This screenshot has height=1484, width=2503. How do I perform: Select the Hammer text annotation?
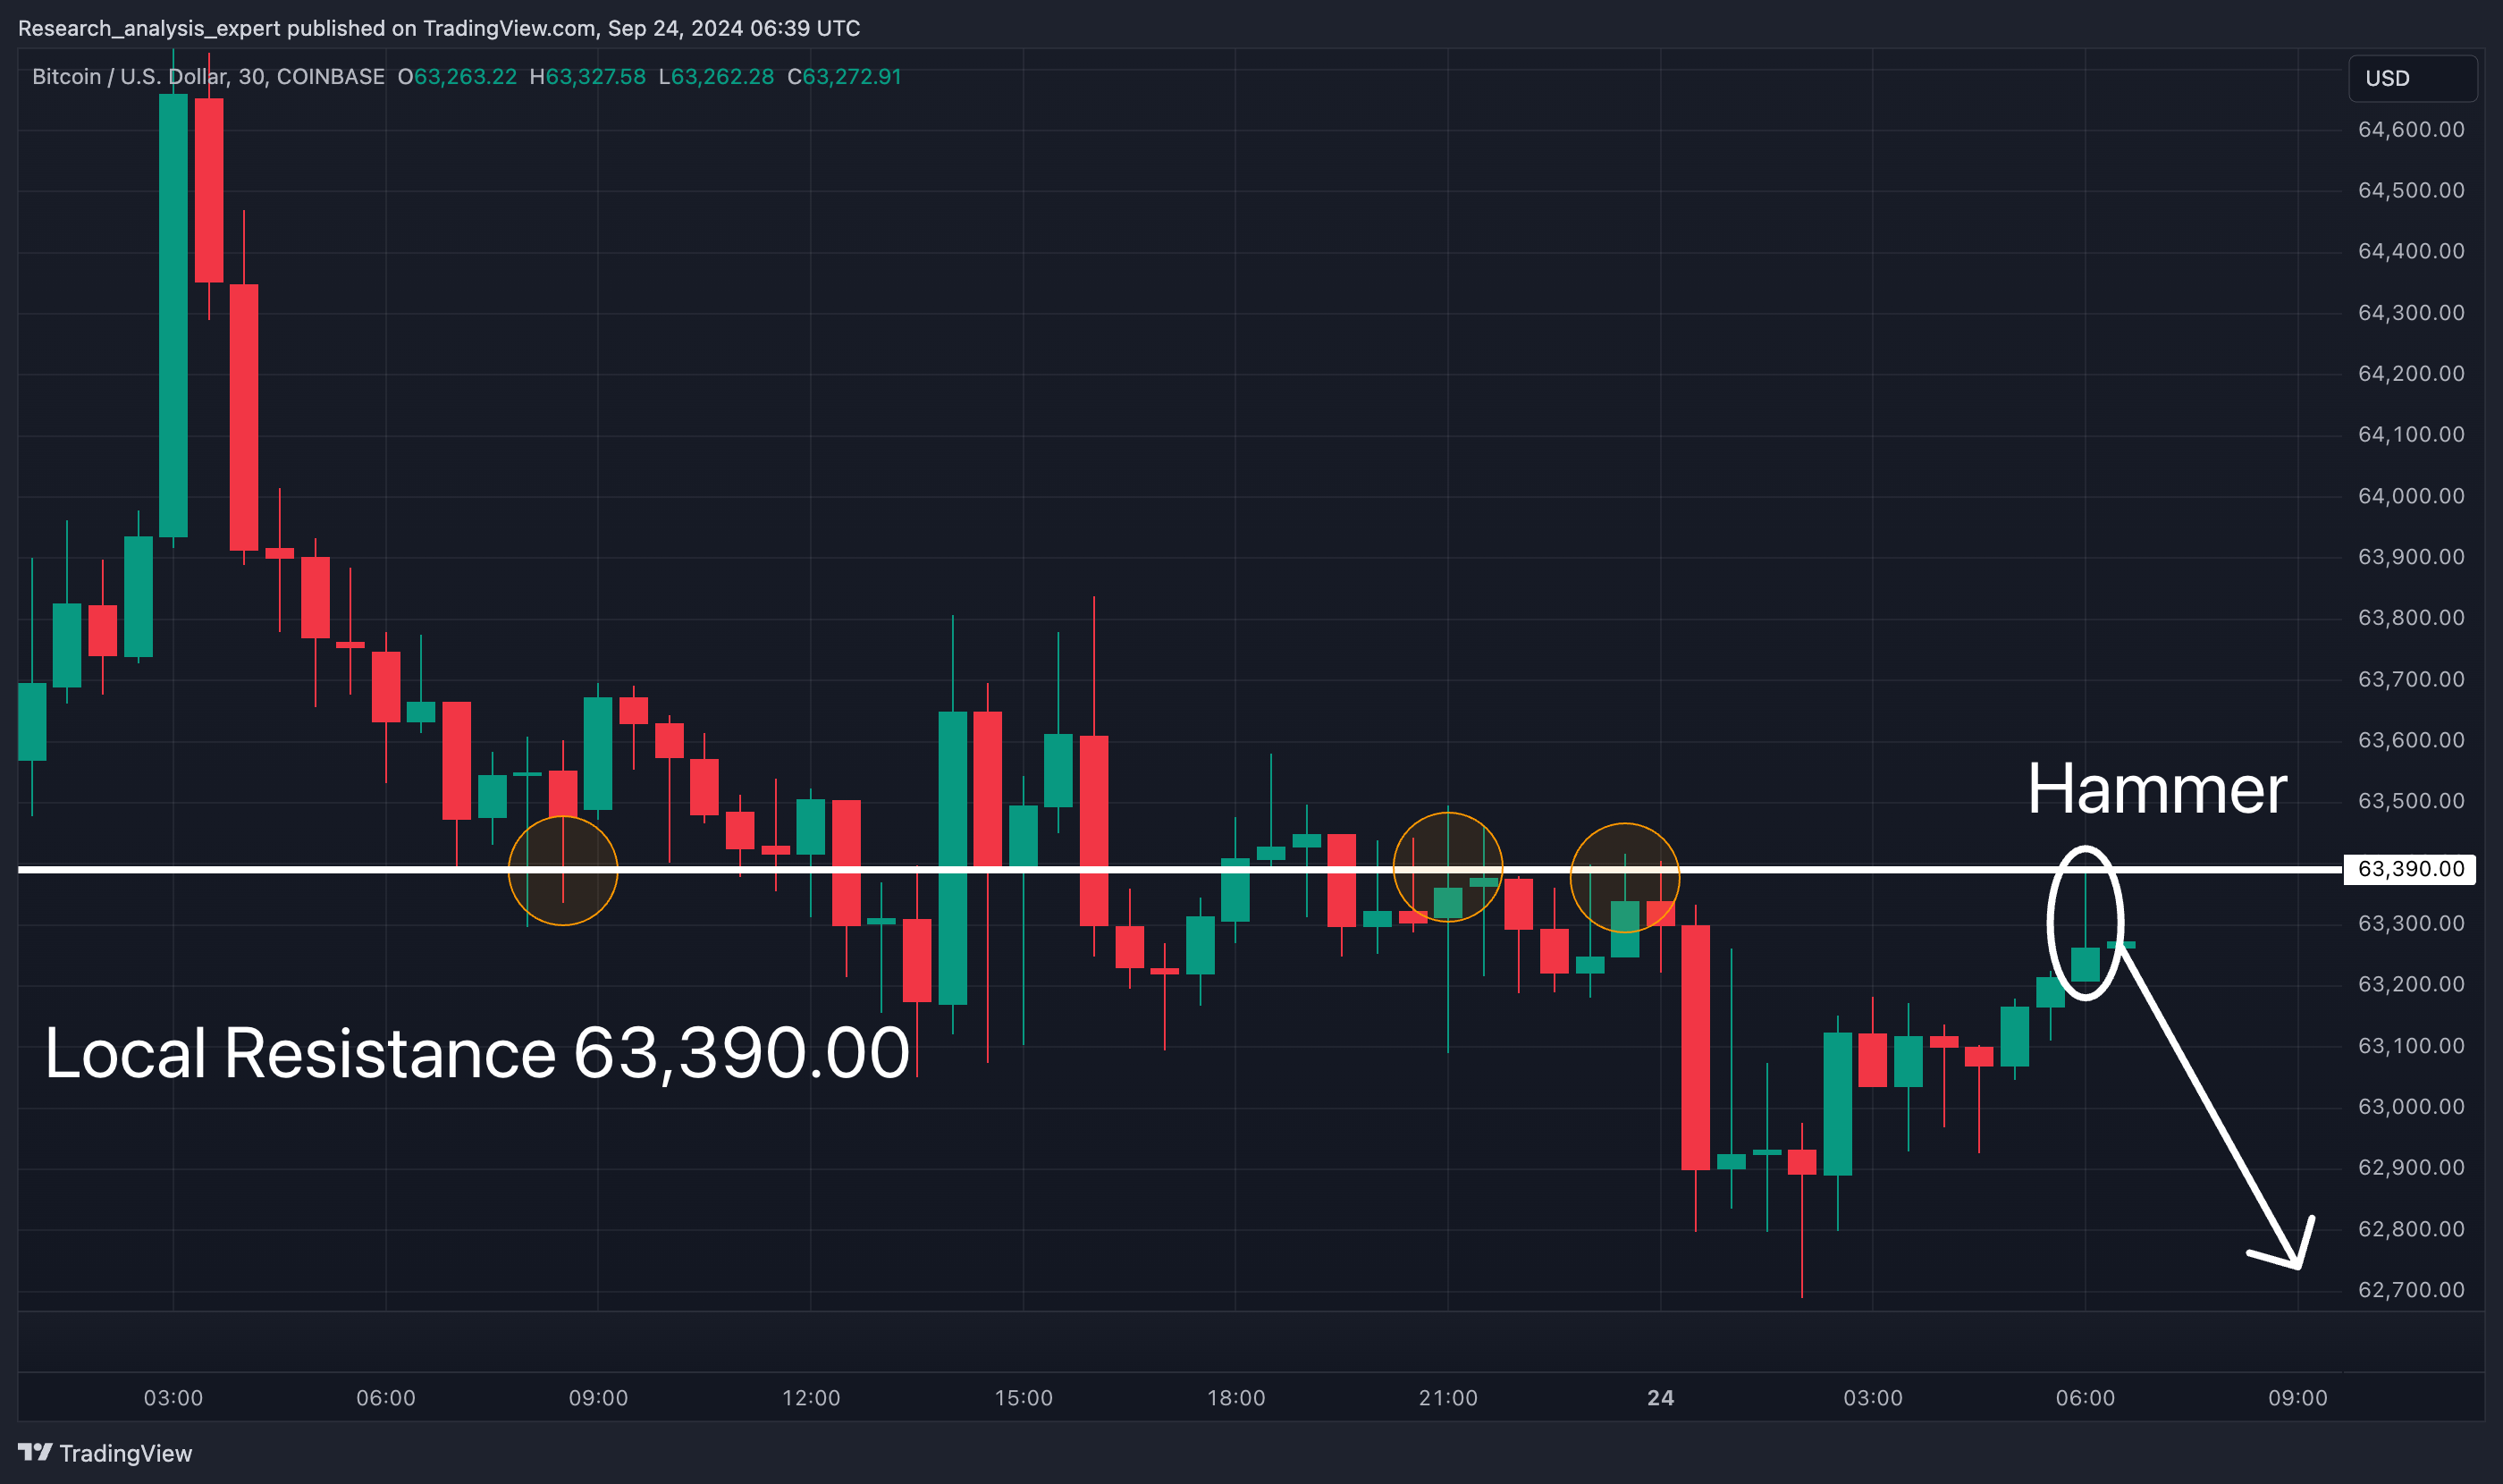pyautogui.click(x=2156, y=790)
